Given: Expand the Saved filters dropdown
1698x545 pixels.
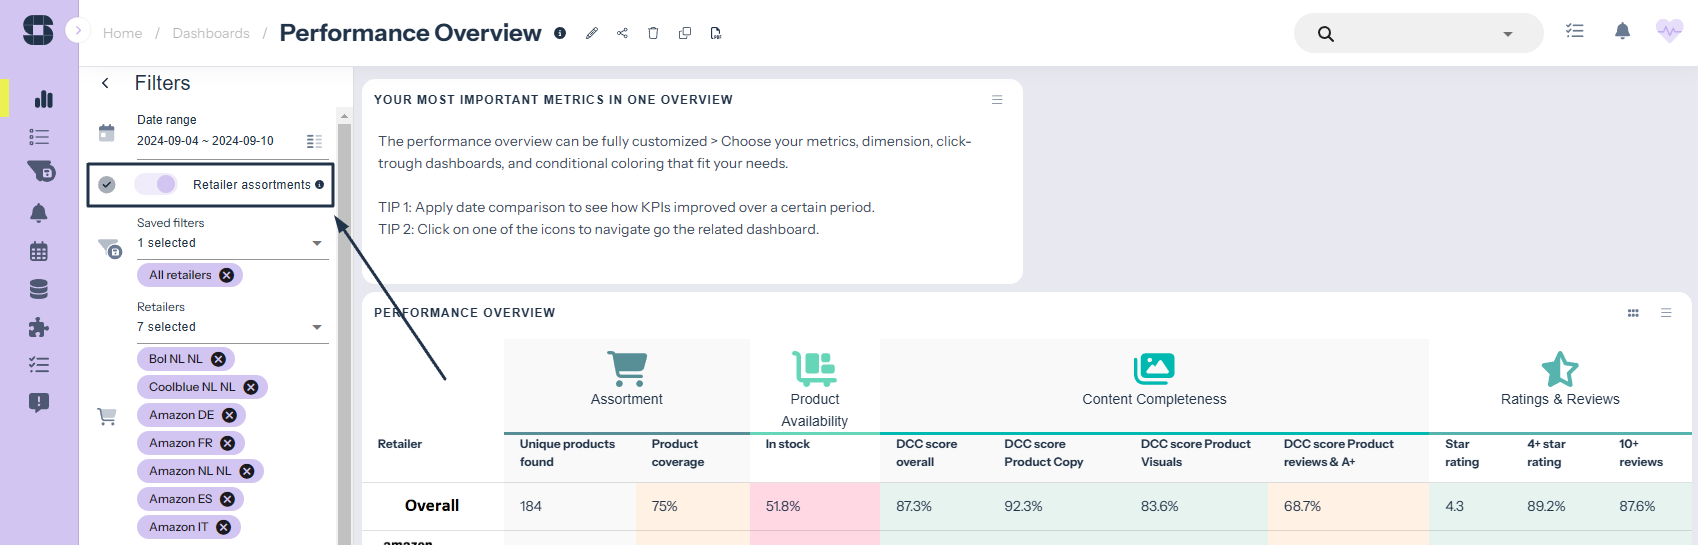Looking at the screenshot, I should coord(317,243).
